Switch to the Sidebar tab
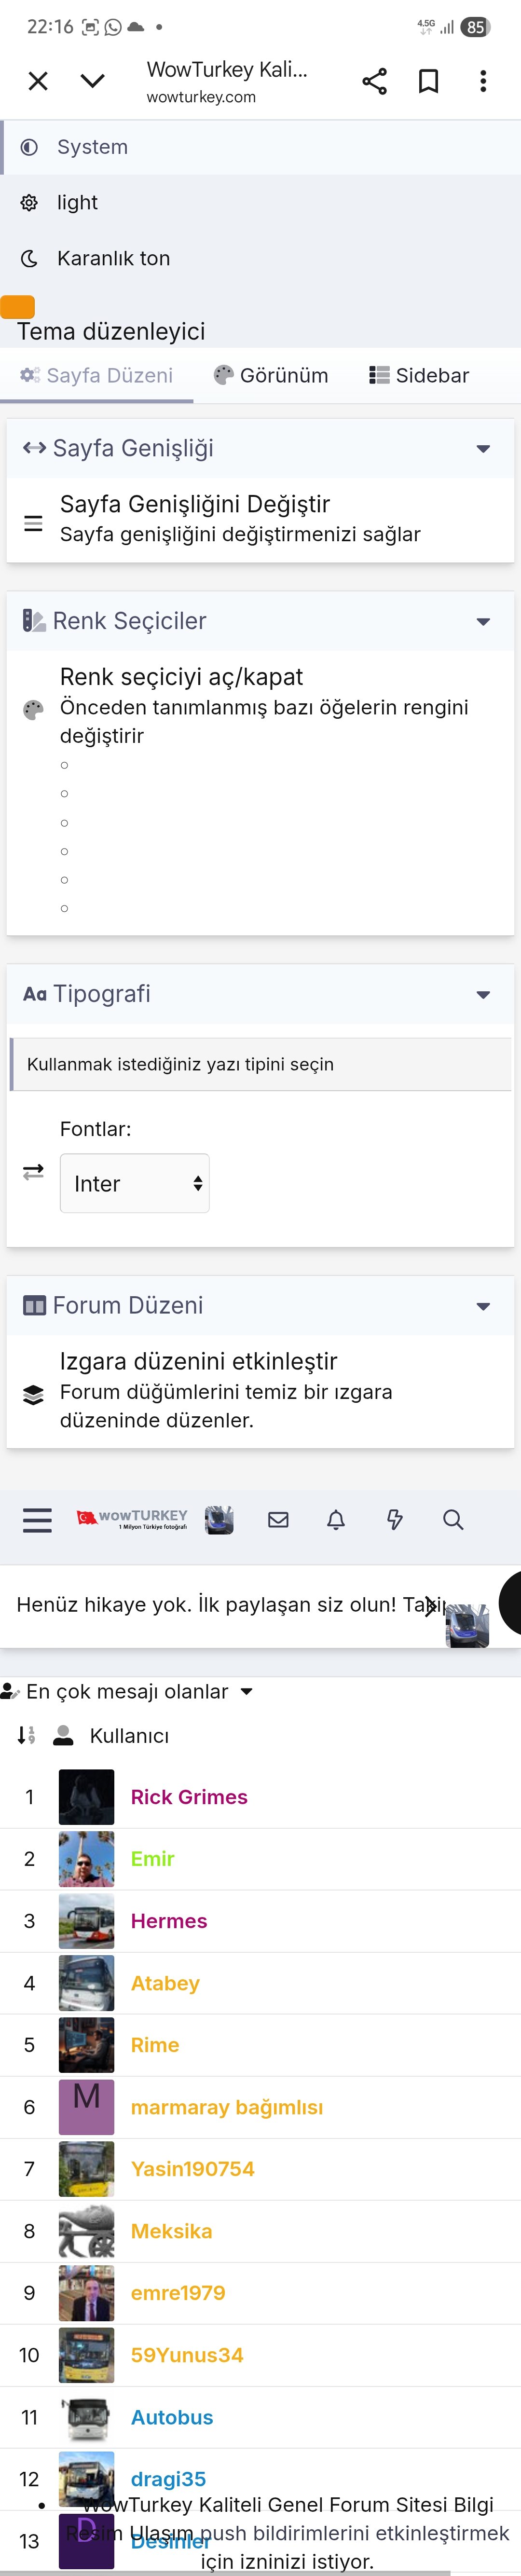 [419, 376]
